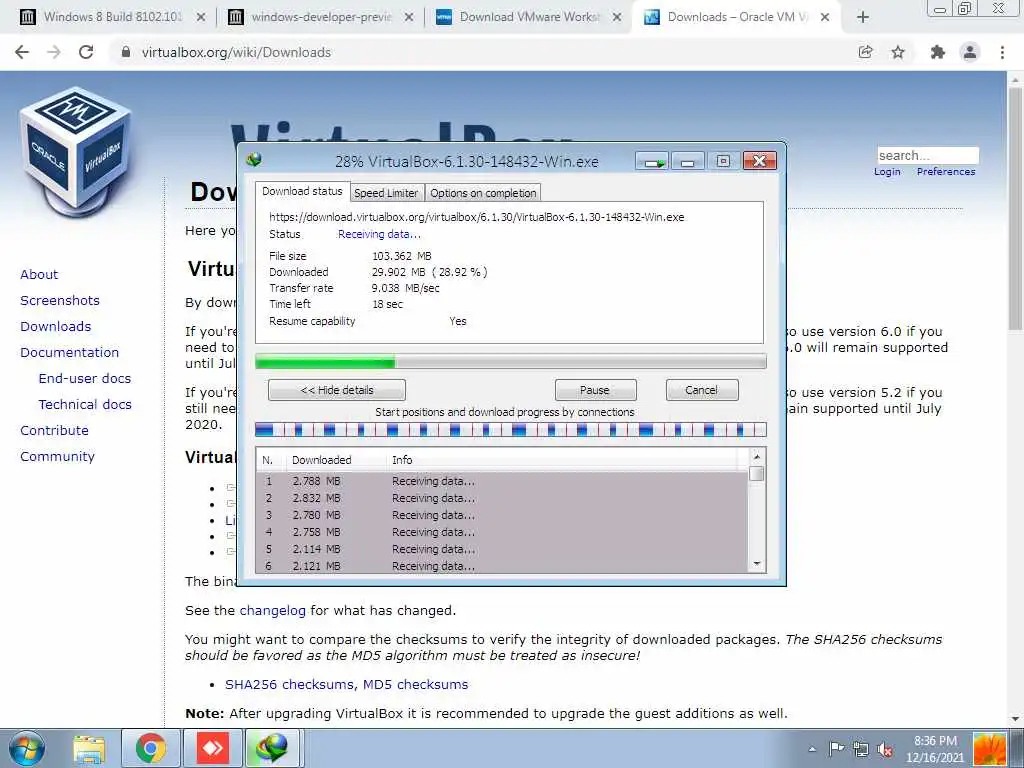Click the green arrow tray button in IDM dialog

click(x=652, y=161)
